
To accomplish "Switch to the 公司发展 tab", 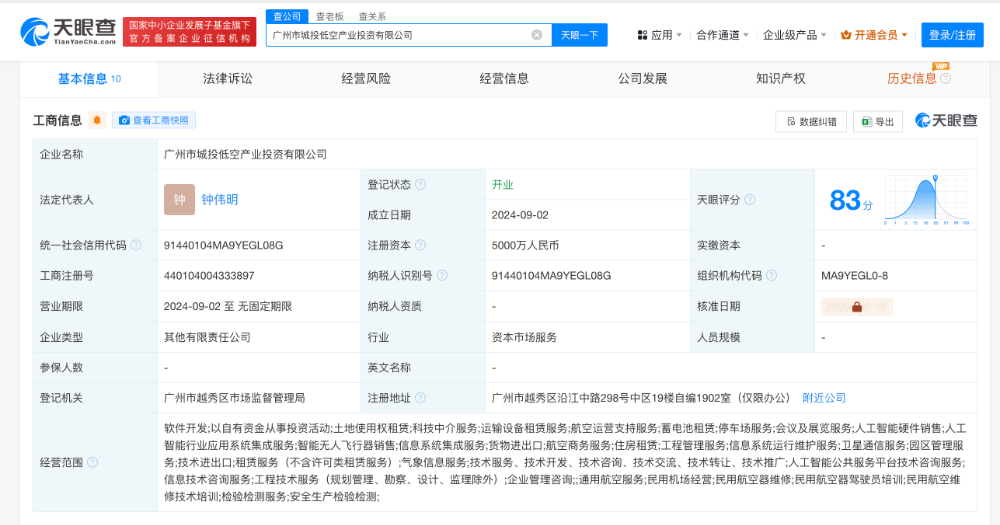I will [643, 78].
